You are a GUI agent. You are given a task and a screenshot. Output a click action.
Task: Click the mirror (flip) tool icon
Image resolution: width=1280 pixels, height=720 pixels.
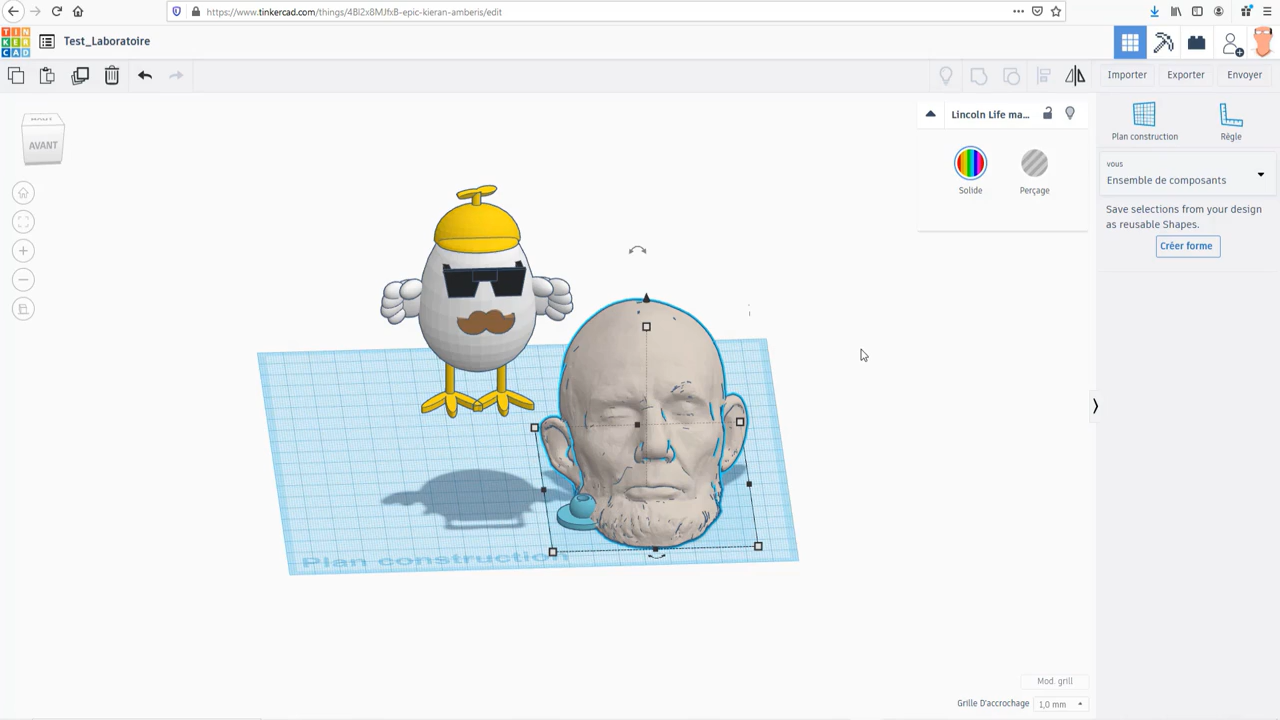[x=1075, y=75]
